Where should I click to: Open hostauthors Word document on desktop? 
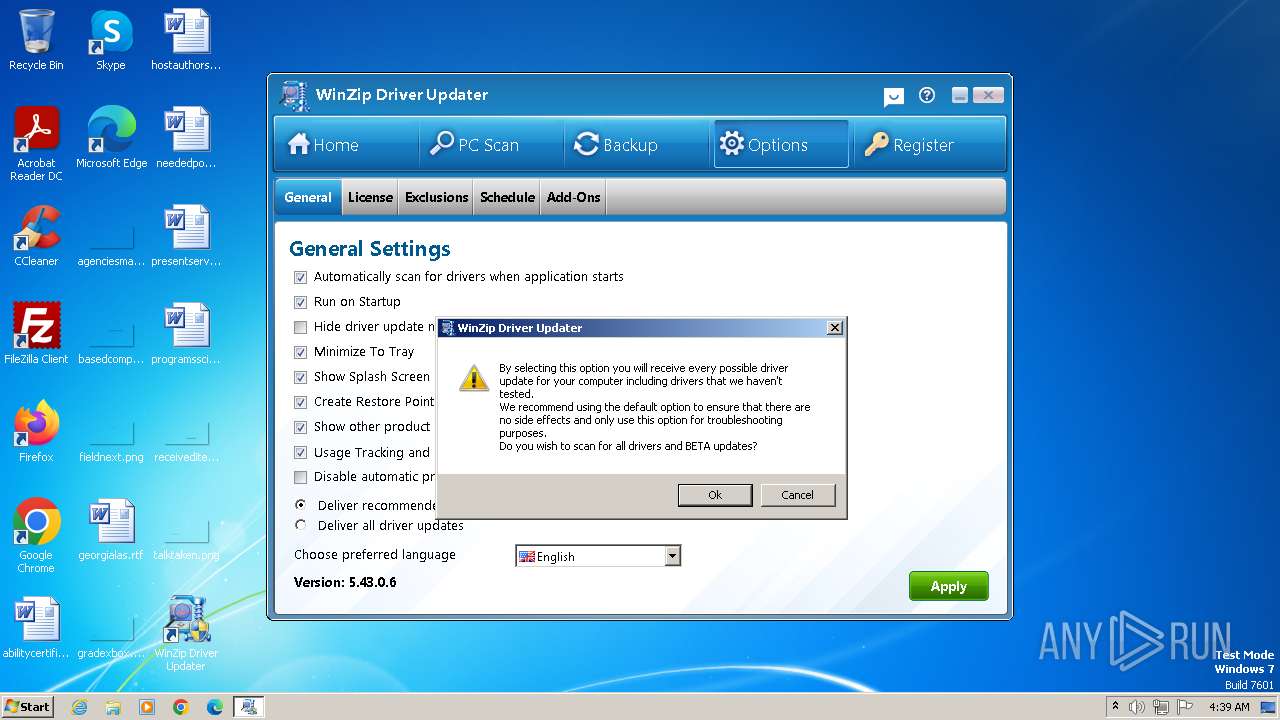click(x=186, y=40)
